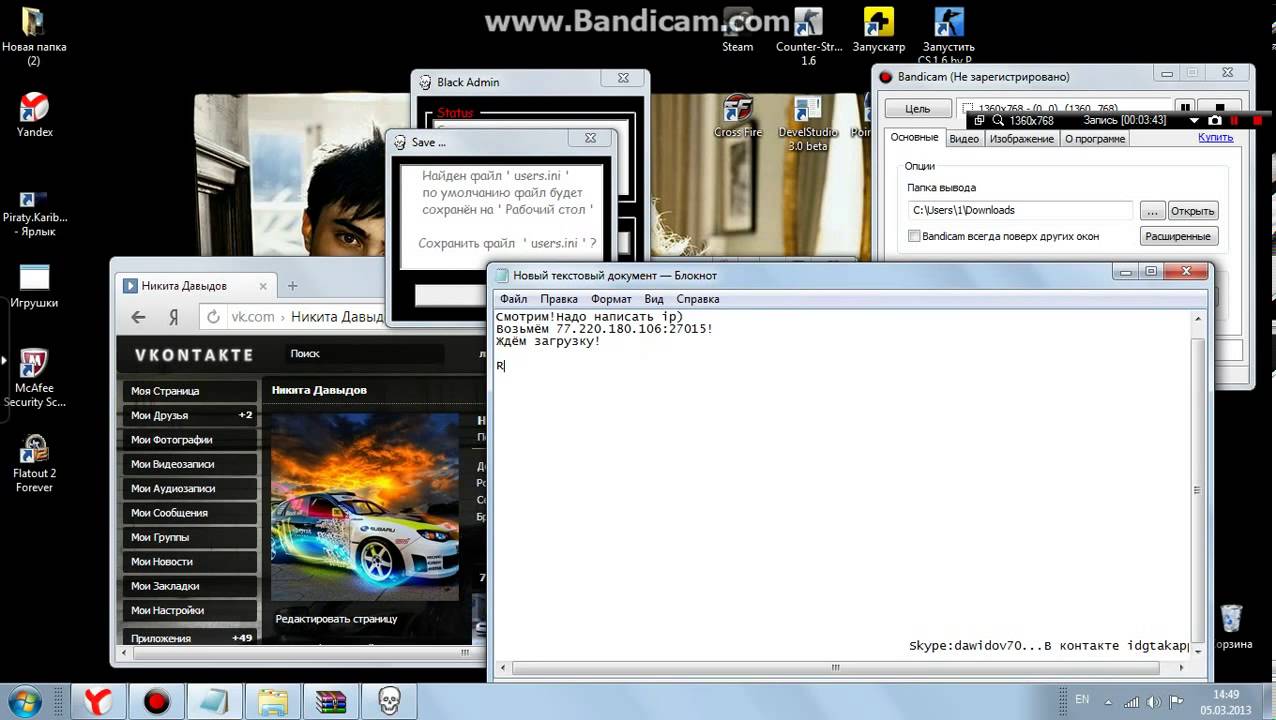1276x720 pixels.
Task: Open the Yandex desktop icon
Action: pos(34,114)
